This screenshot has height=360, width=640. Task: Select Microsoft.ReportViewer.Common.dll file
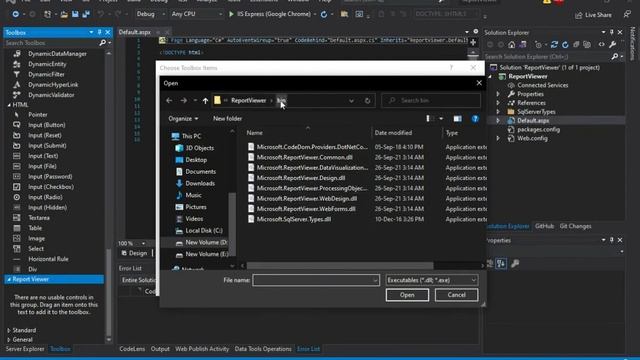[304, 158]
